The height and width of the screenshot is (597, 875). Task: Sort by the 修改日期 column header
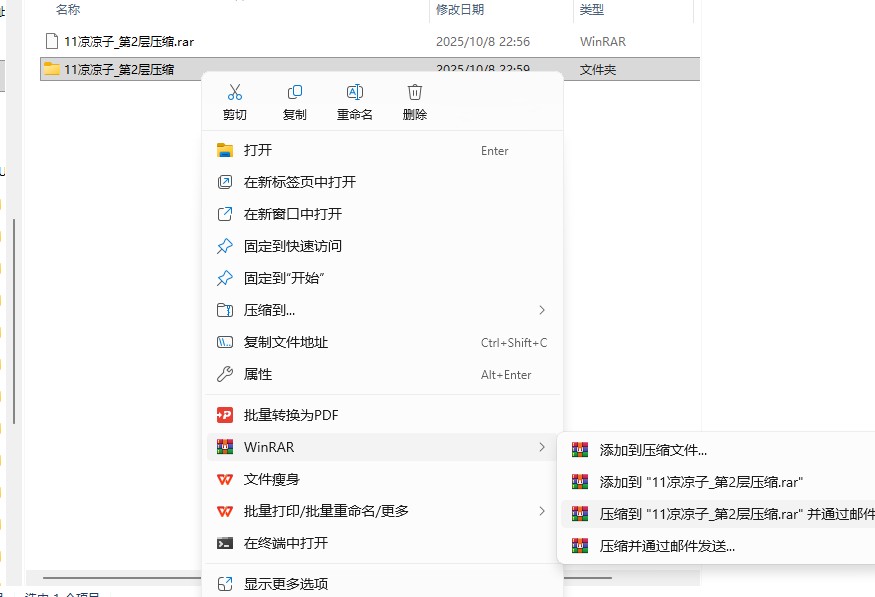tap(460, 9)
